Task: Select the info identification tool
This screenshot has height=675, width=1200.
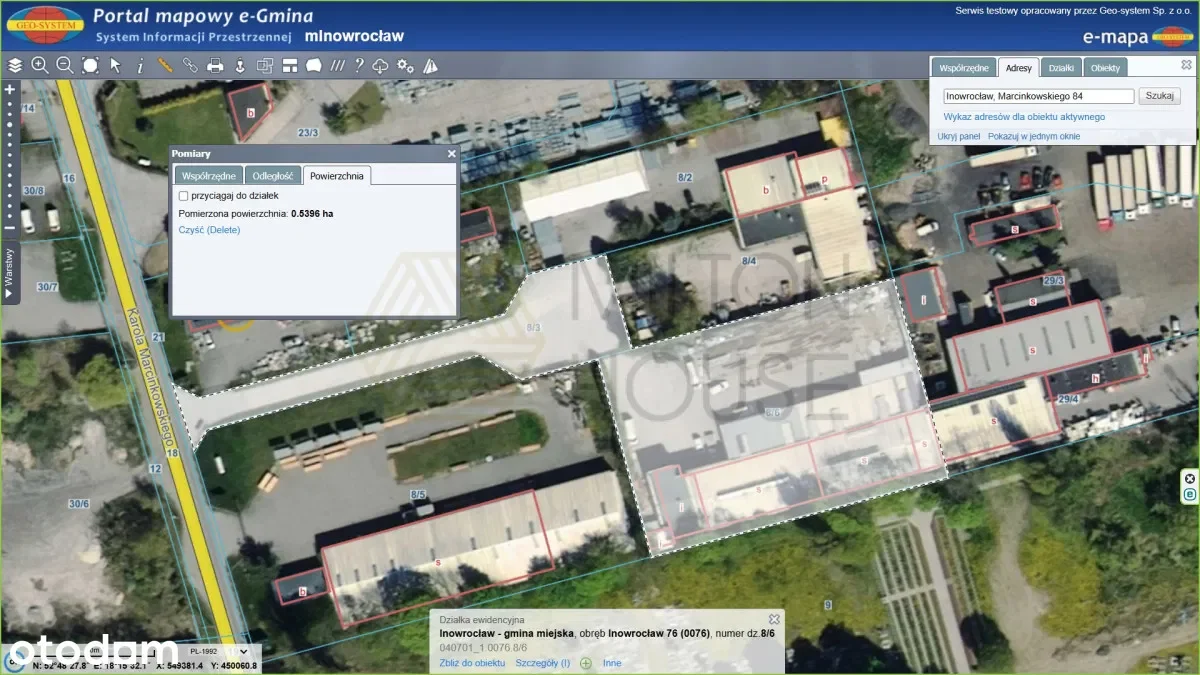Action: coord(140,66)
